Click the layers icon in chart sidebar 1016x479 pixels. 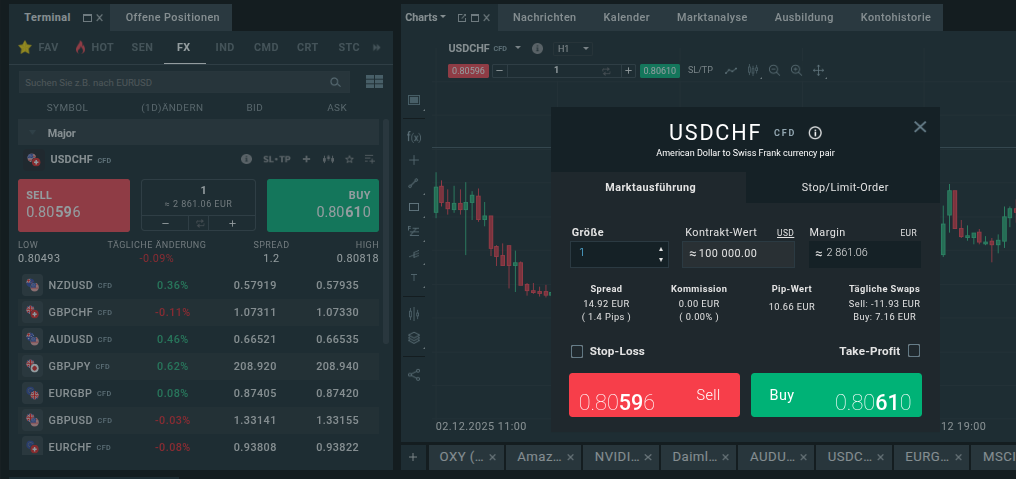point(414,337)
